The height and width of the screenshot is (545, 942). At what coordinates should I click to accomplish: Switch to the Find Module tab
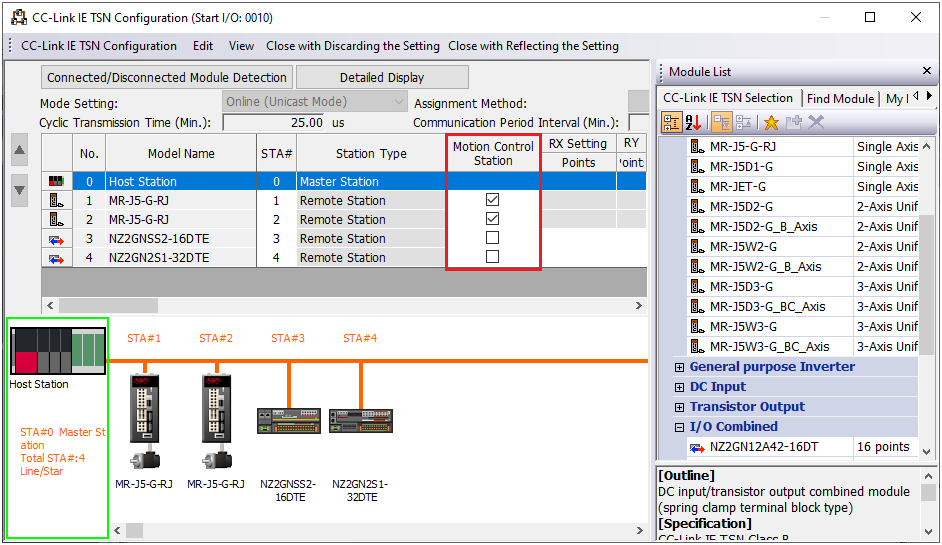pyautogui.click(x=840, y=99)
